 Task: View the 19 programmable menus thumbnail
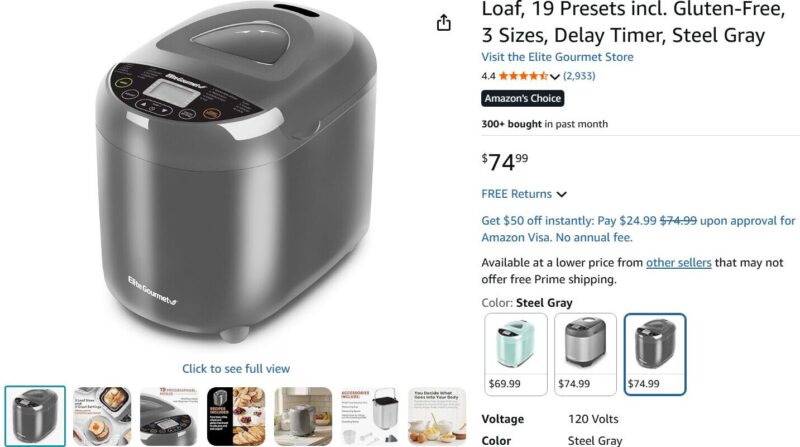169,416
